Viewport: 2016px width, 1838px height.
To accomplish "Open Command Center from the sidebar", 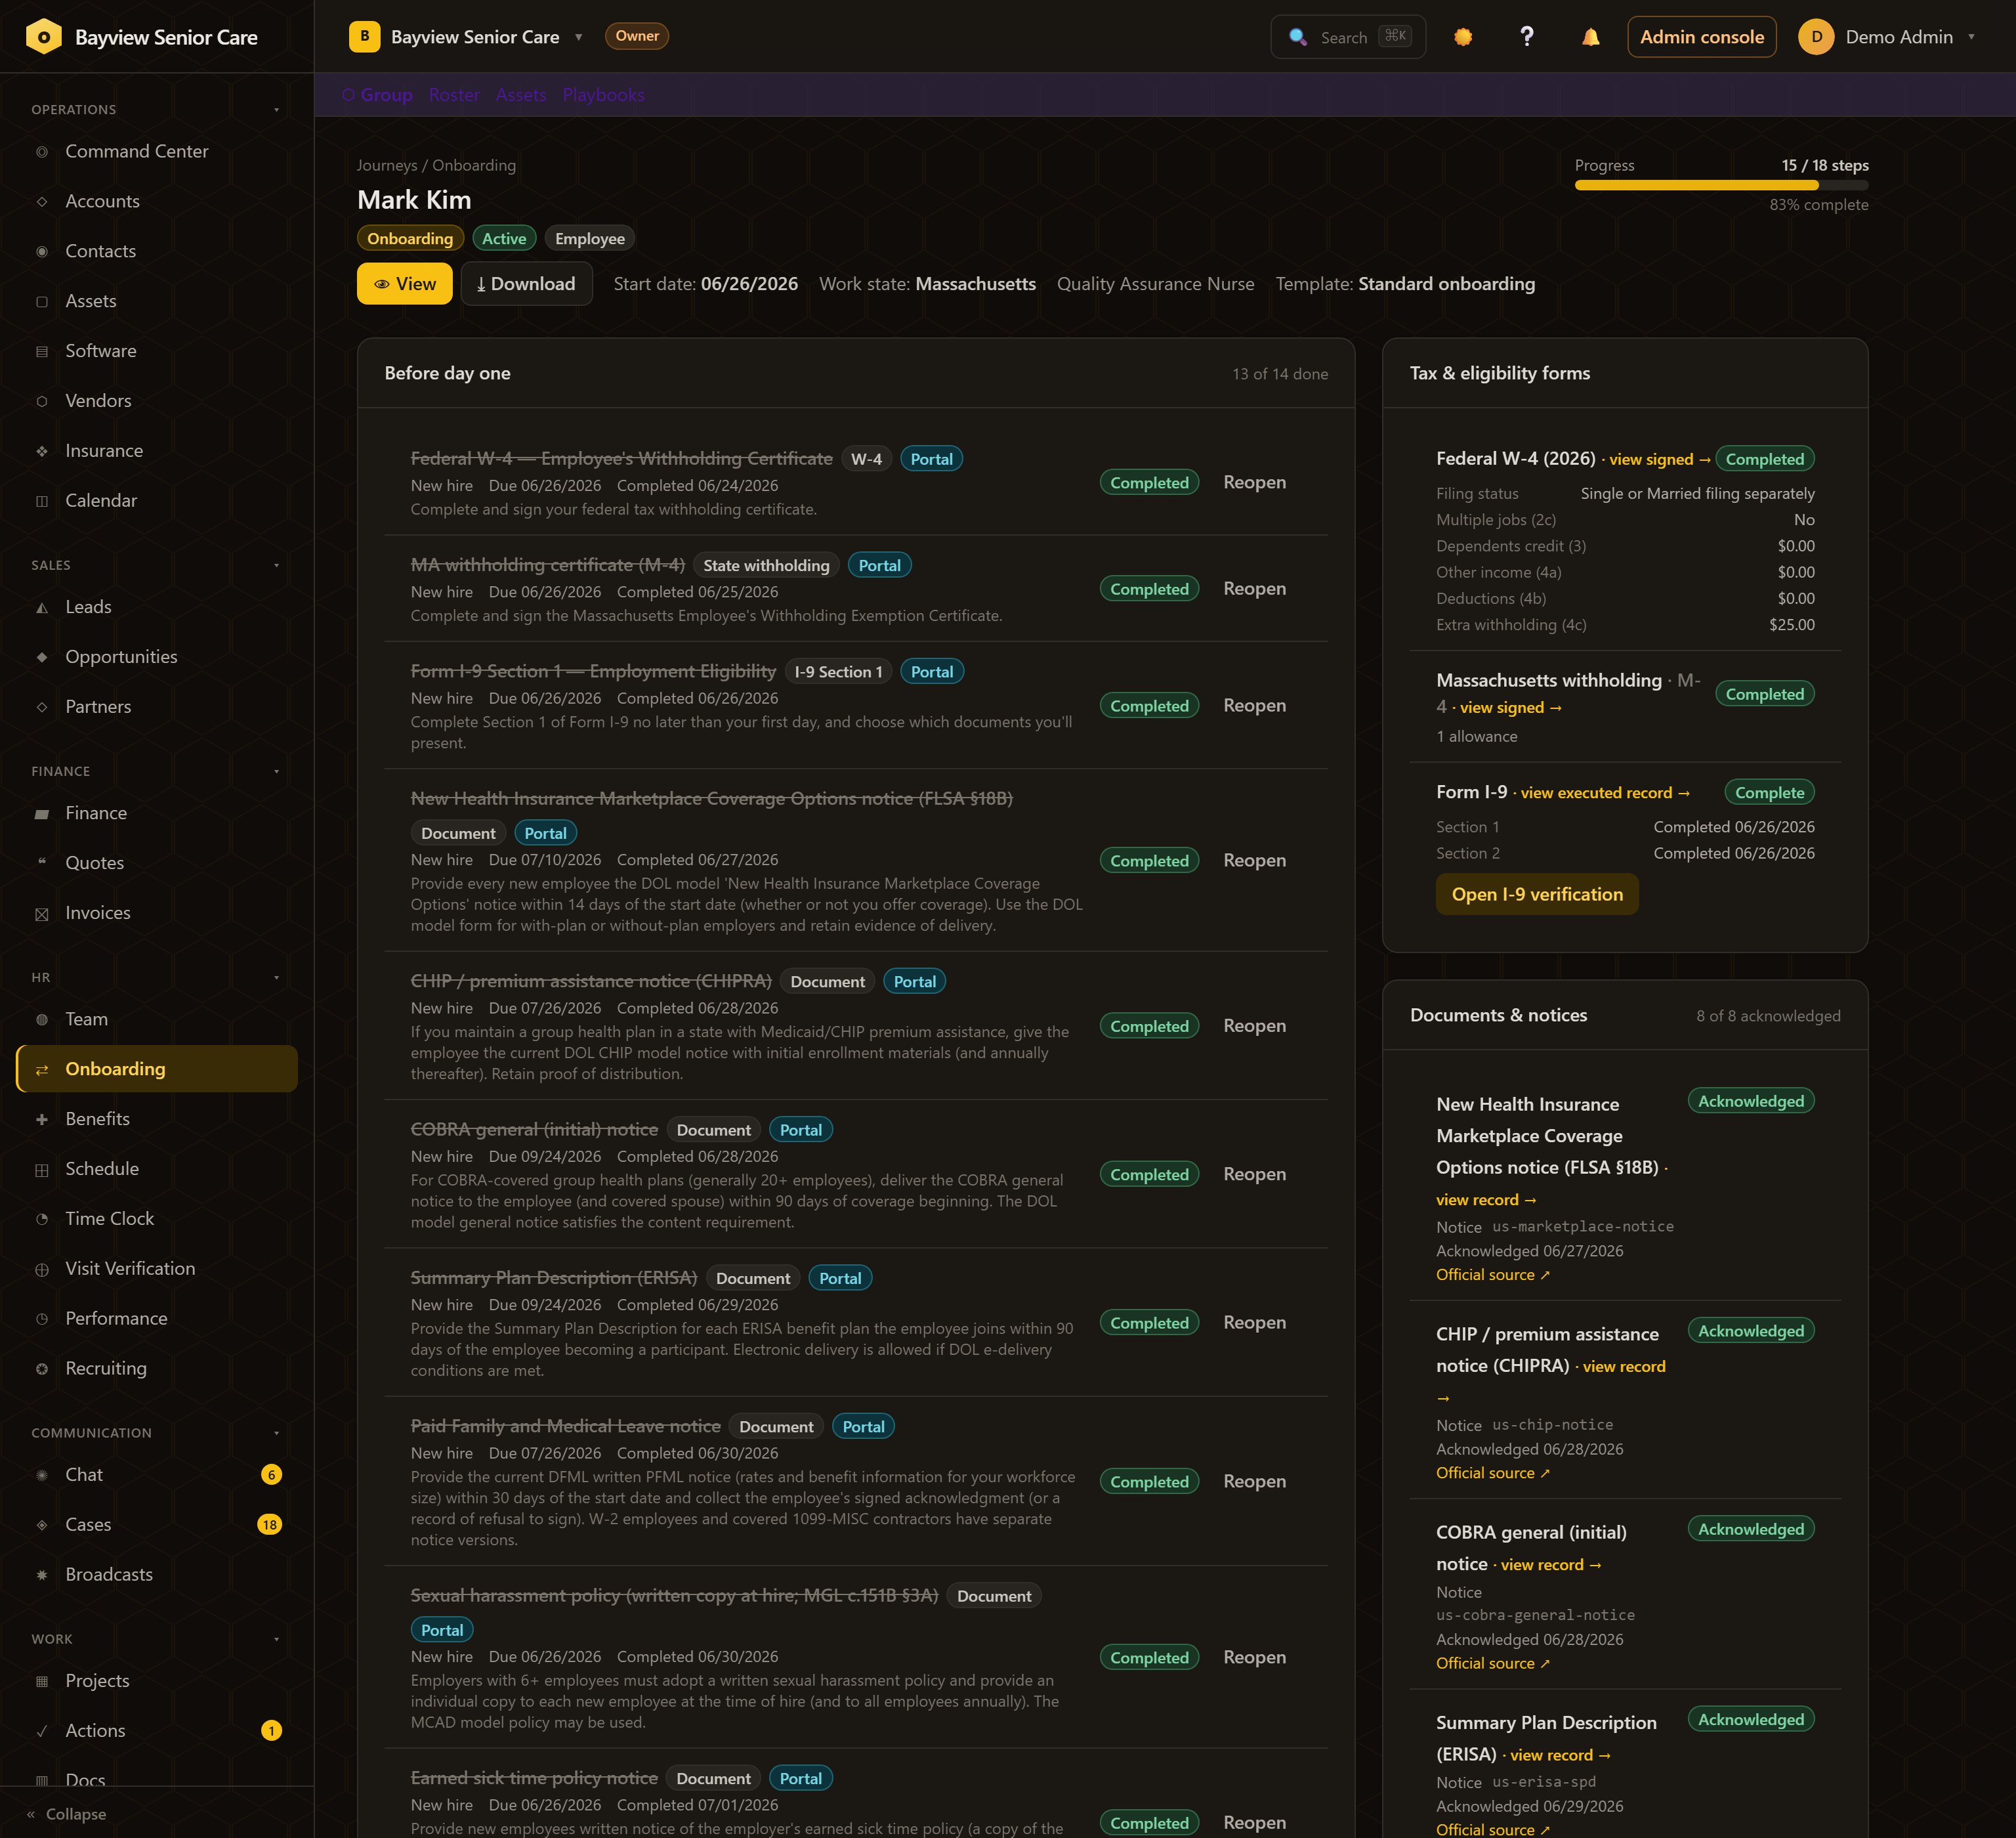I will pos(156,151).
